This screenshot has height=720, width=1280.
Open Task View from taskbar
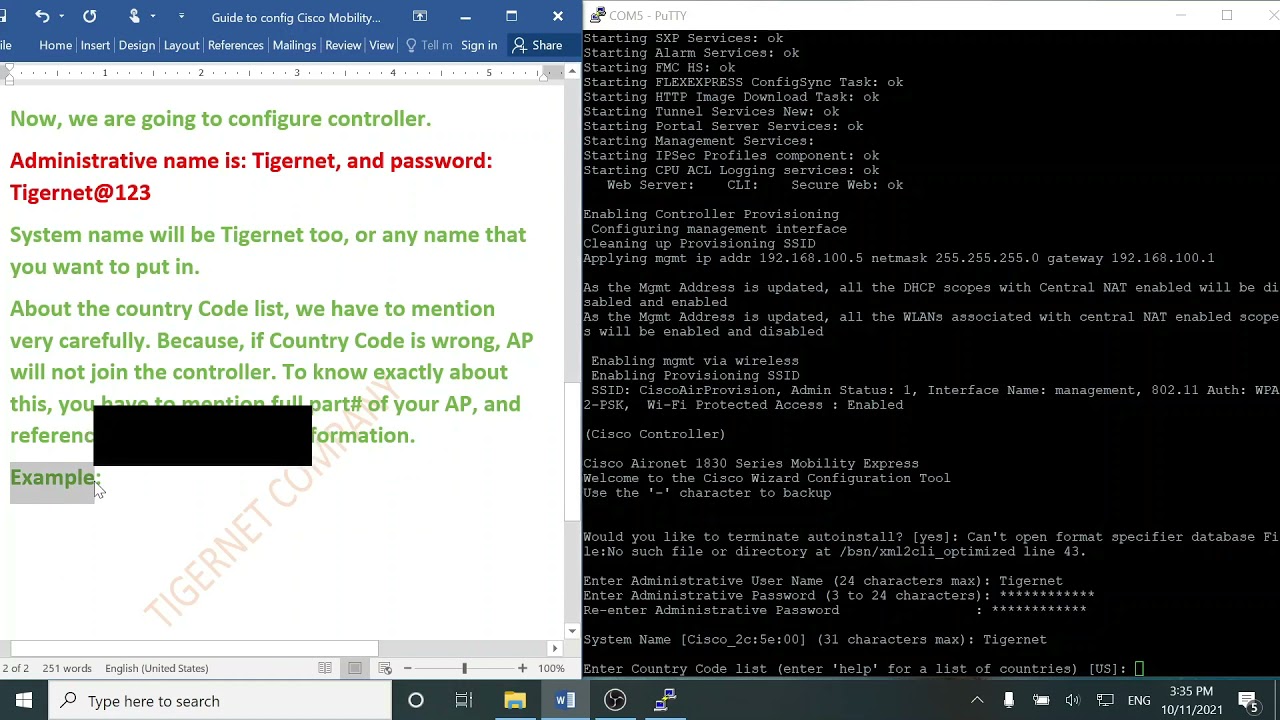pyautogui.click(x=463, y=701)
